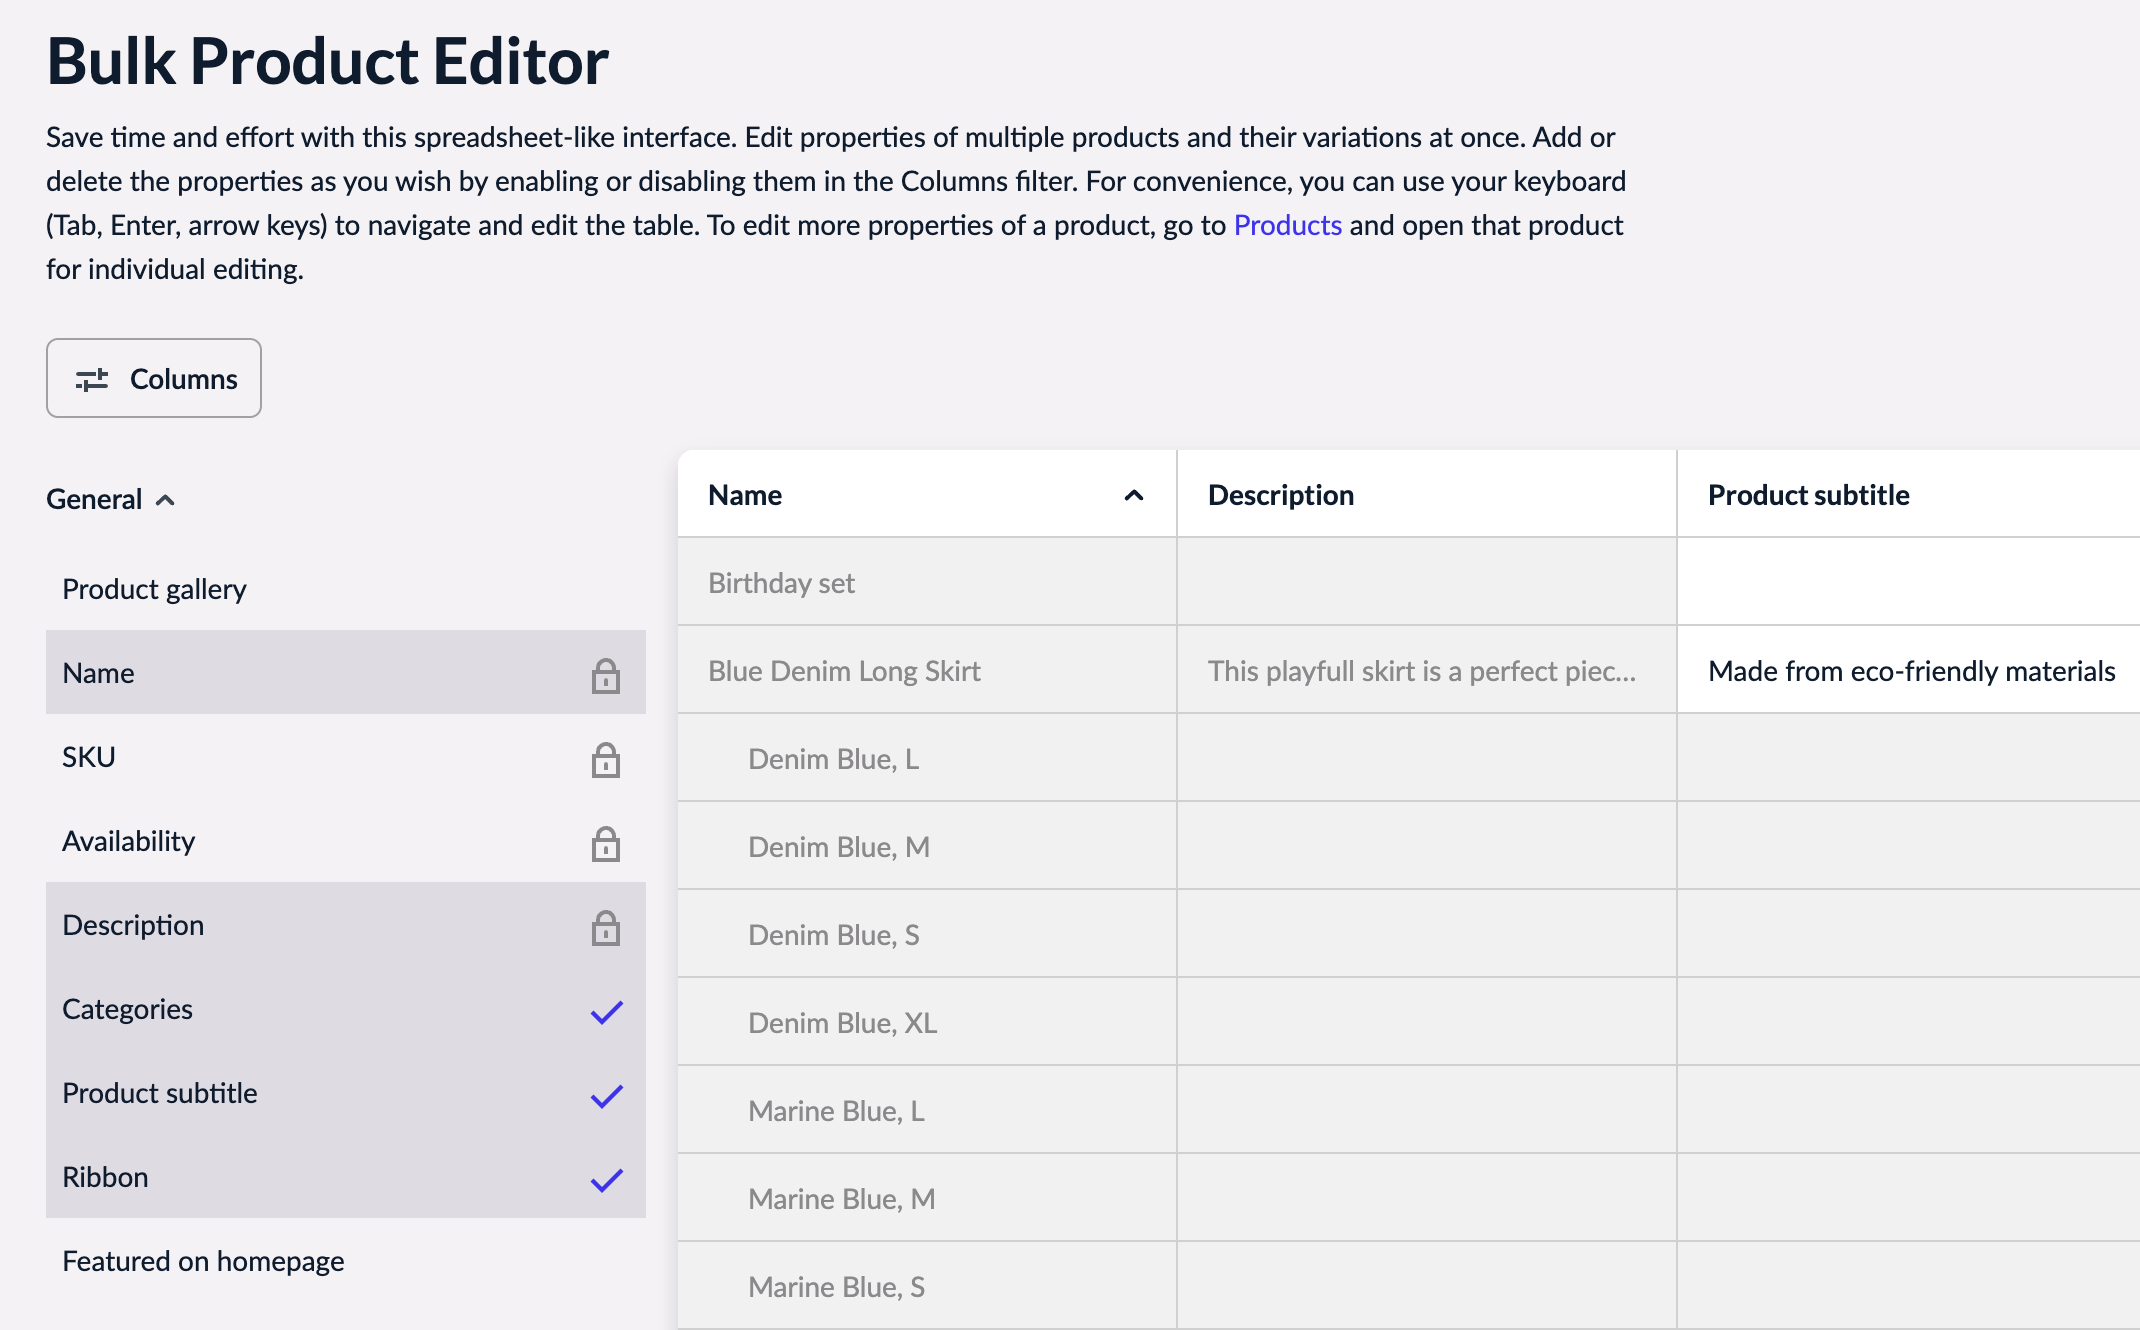The image size is (2140, 1330).
Task: Select the Marine Blue, M variation row
Action: coord(927,1198)
